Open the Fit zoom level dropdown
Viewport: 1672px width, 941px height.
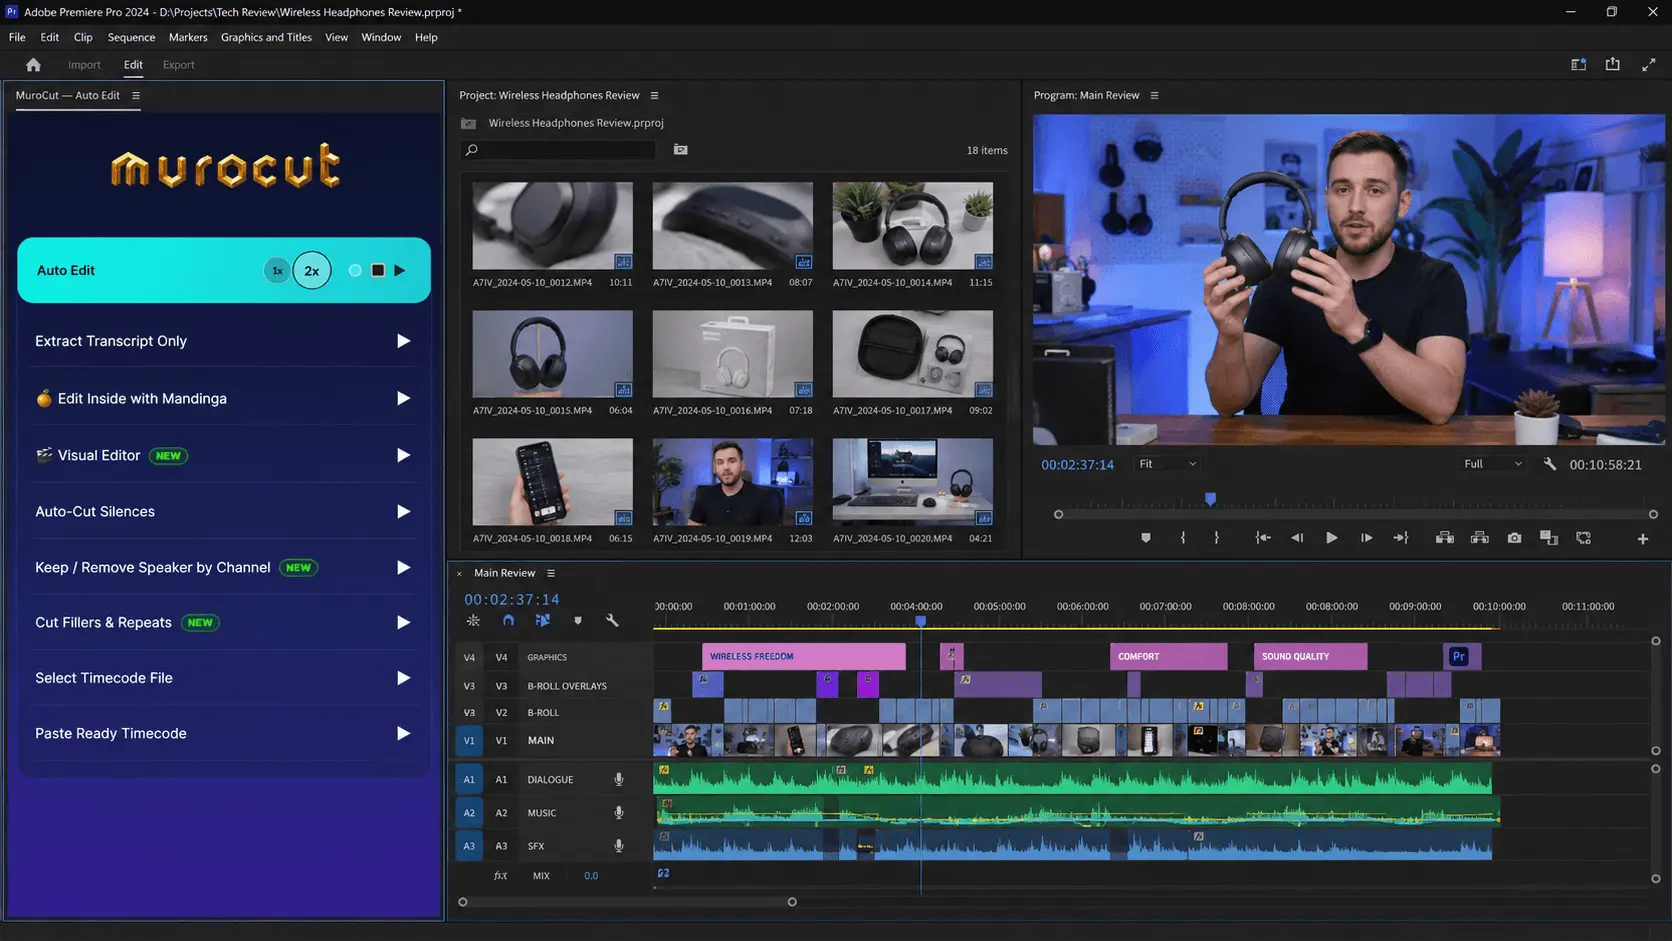pos(1167,464)
